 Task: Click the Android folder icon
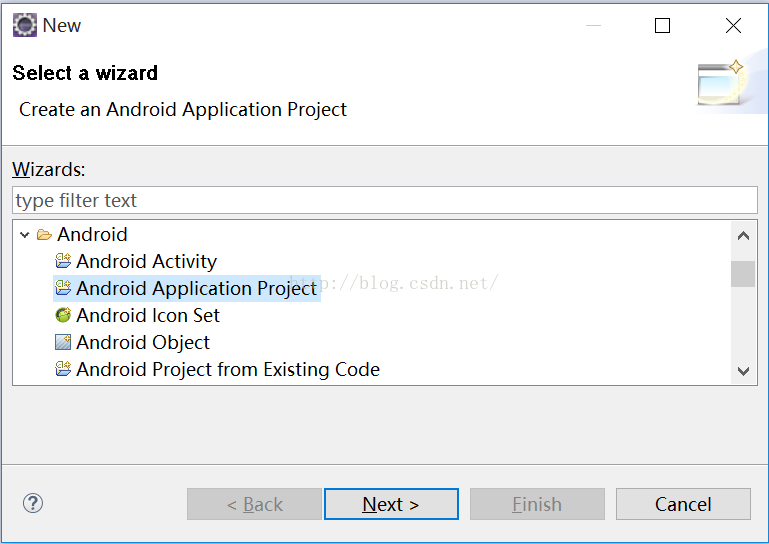click(44, 235)
